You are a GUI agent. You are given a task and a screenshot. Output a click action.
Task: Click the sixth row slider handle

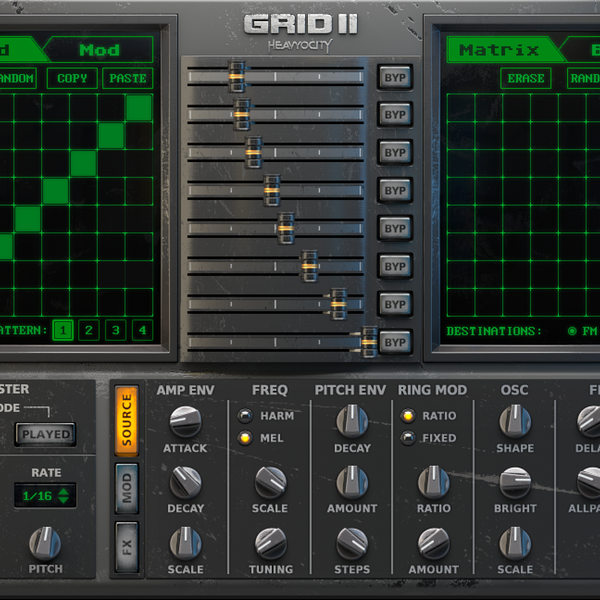pyautogui.click(x=309, y=266)
